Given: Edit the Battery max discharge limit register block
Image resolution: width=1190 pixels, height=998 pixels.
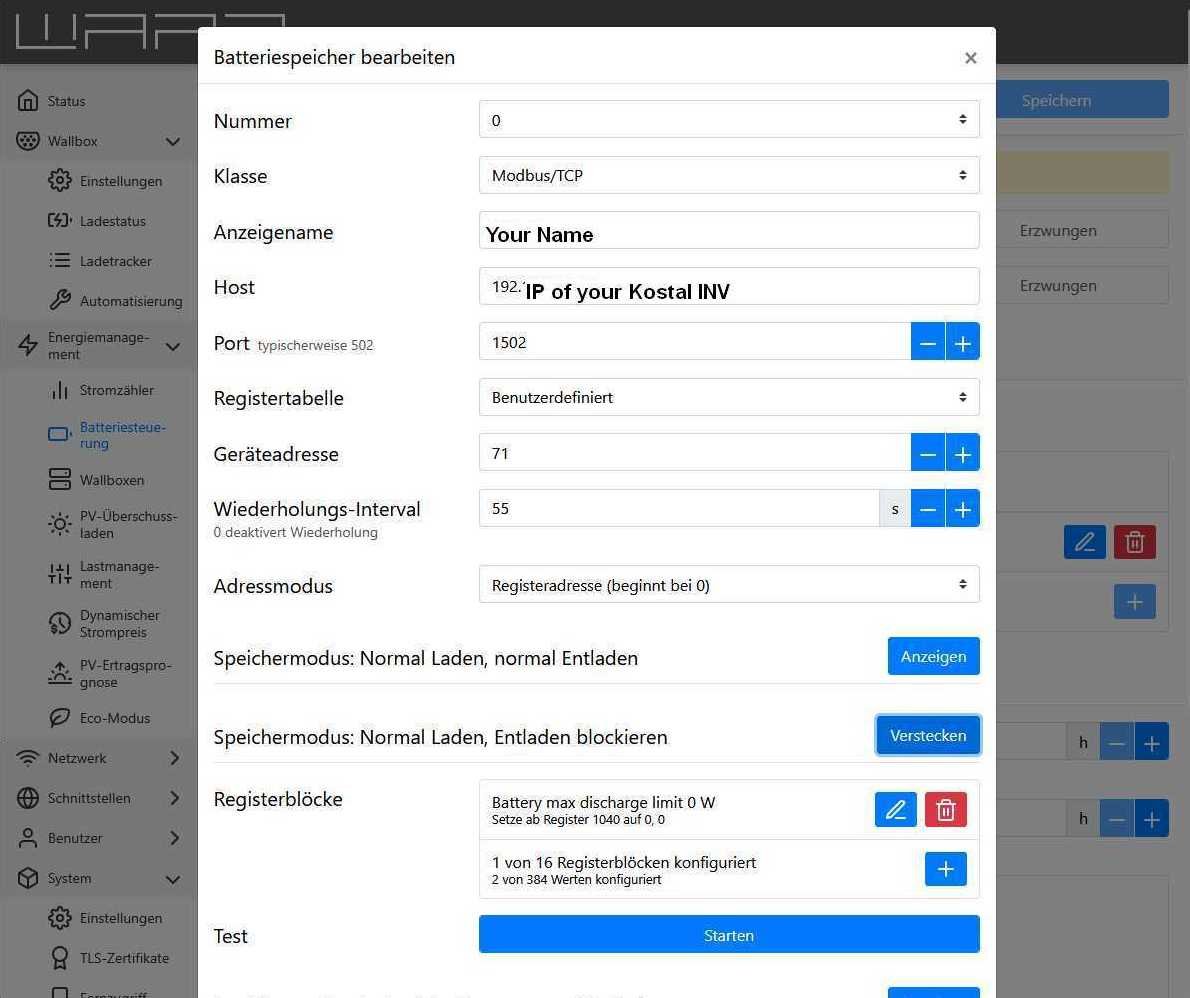Looking at the screenshot, I should 895,810.
